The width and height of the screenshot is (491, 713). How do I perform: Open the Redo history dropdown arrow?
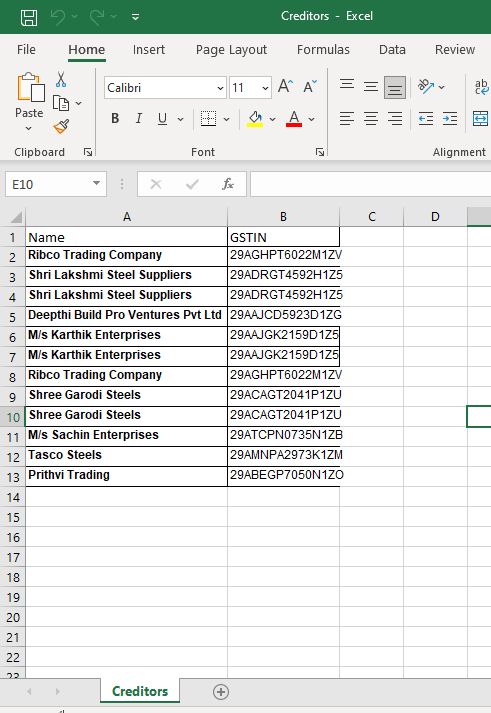click(114, 17)
